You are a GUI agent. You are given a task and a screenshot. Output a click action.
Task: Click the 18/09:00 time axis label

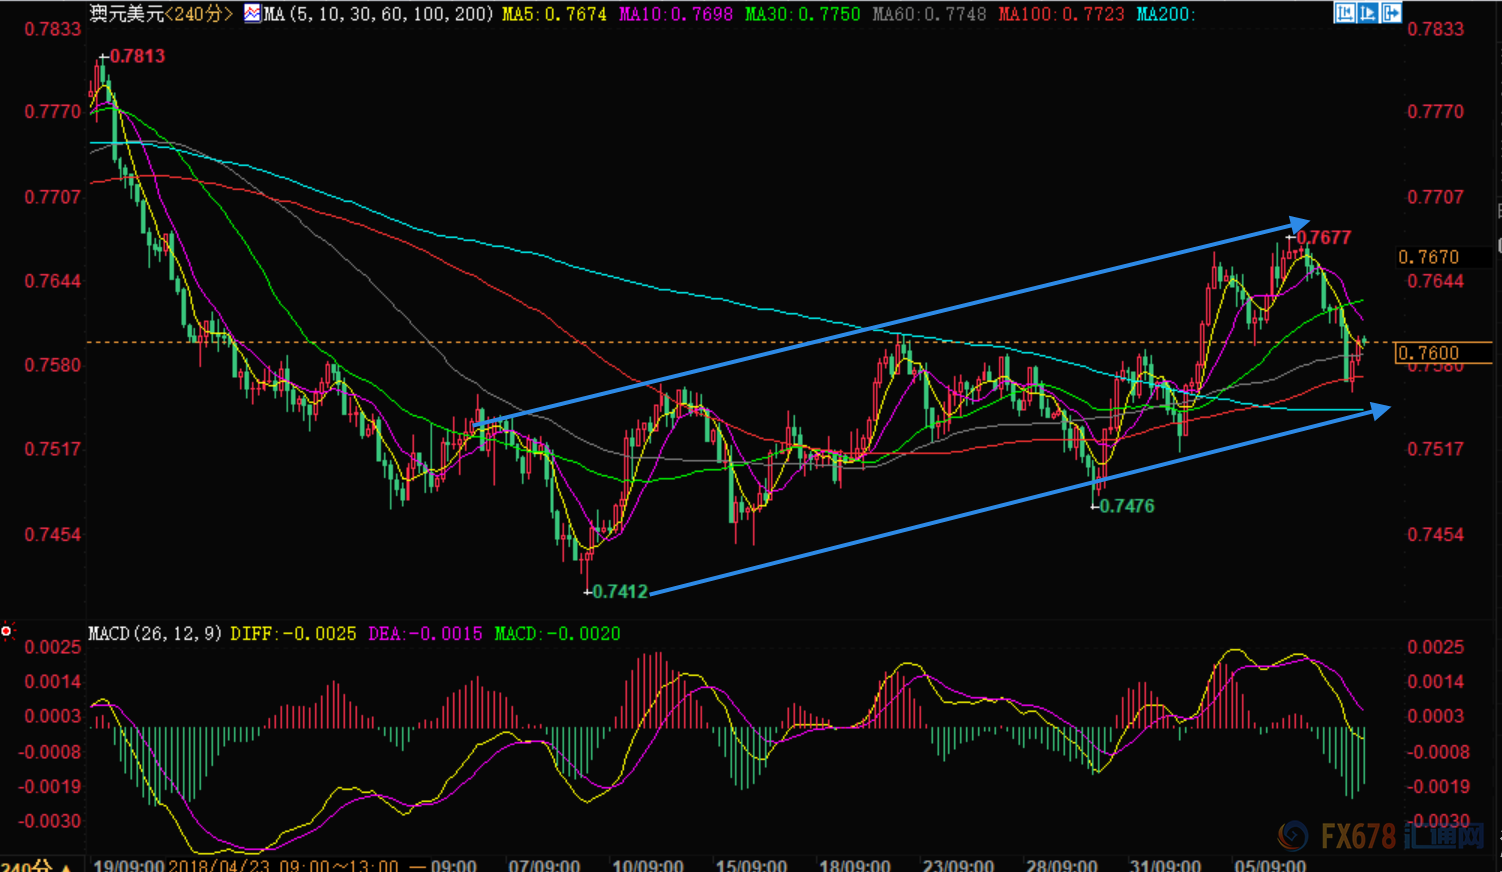pos(855,865)
